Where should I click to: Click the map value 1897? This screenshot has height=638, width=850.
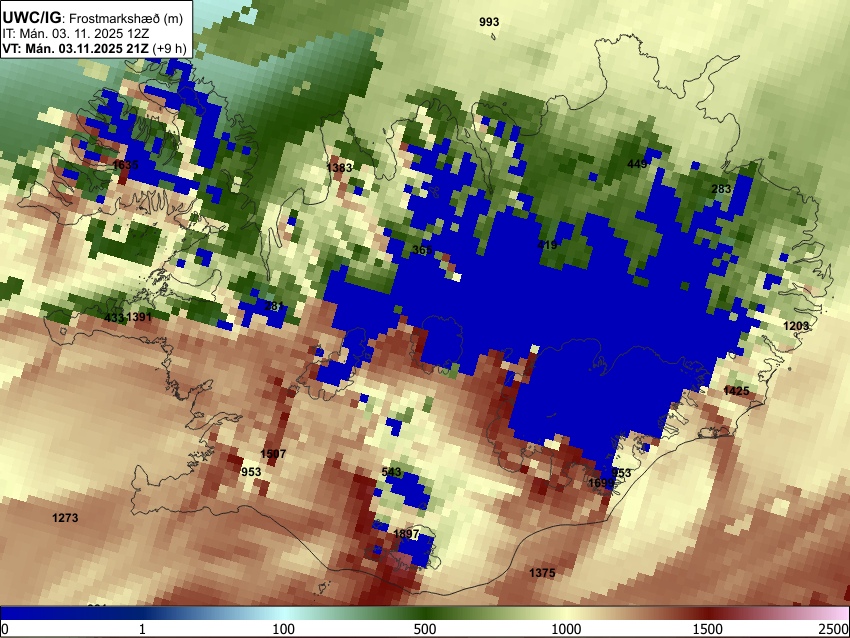(x=406, y=534)
